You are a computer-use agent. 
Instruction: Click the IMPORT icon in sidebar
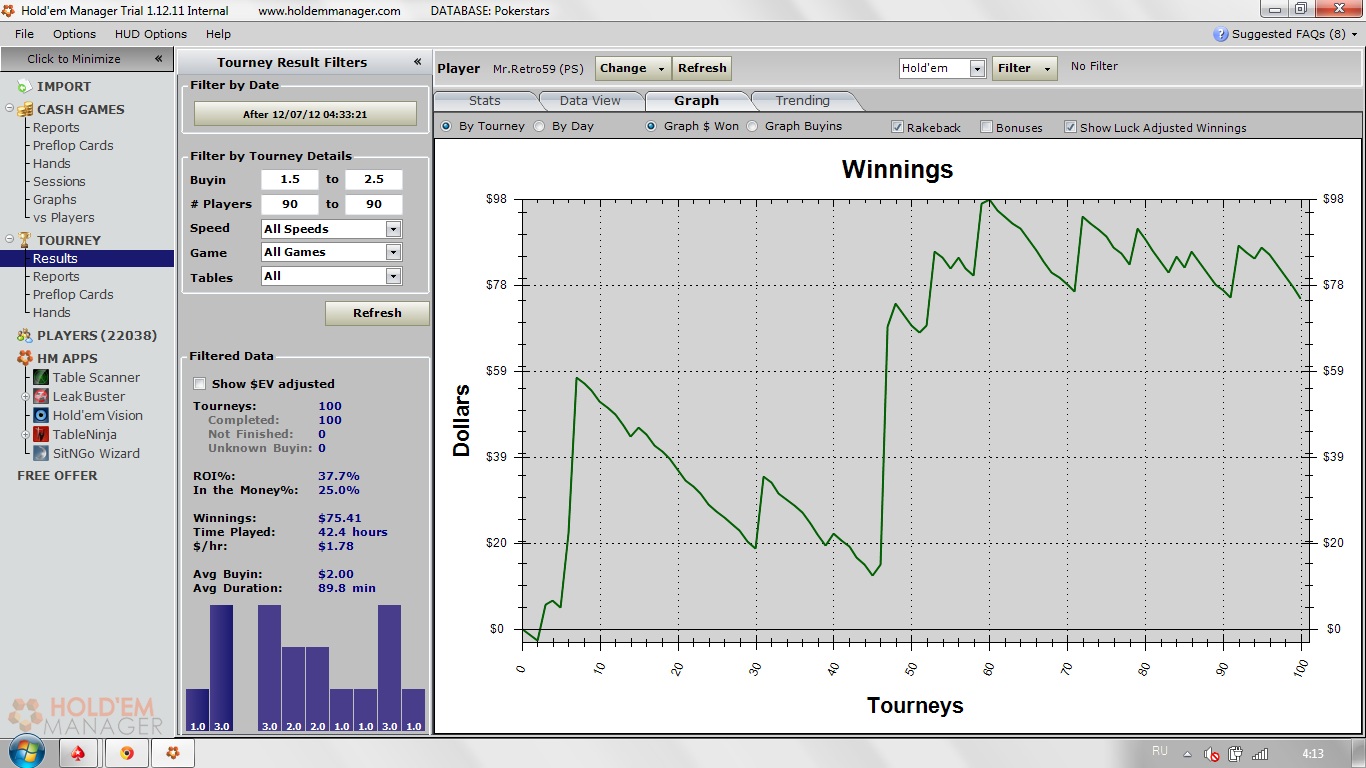(24, 87)
